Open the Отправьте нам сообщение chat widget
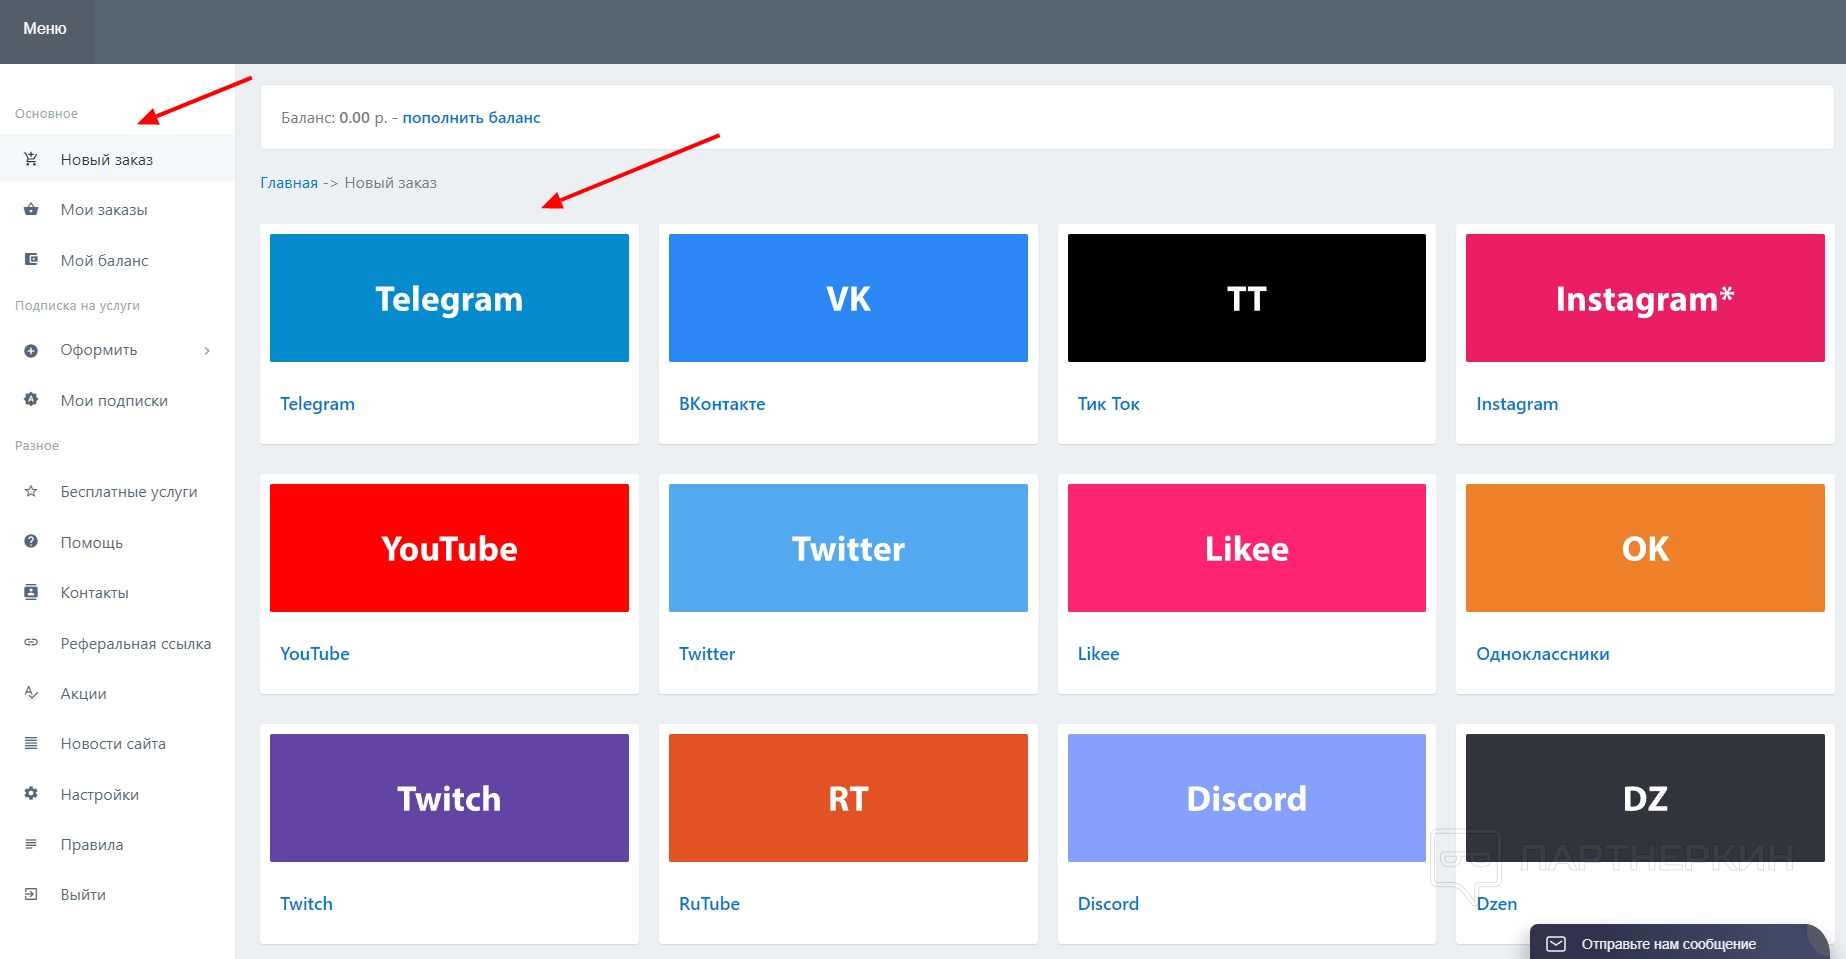Viewport: 1846px width, 959px height. click(x=1680, y=942)
